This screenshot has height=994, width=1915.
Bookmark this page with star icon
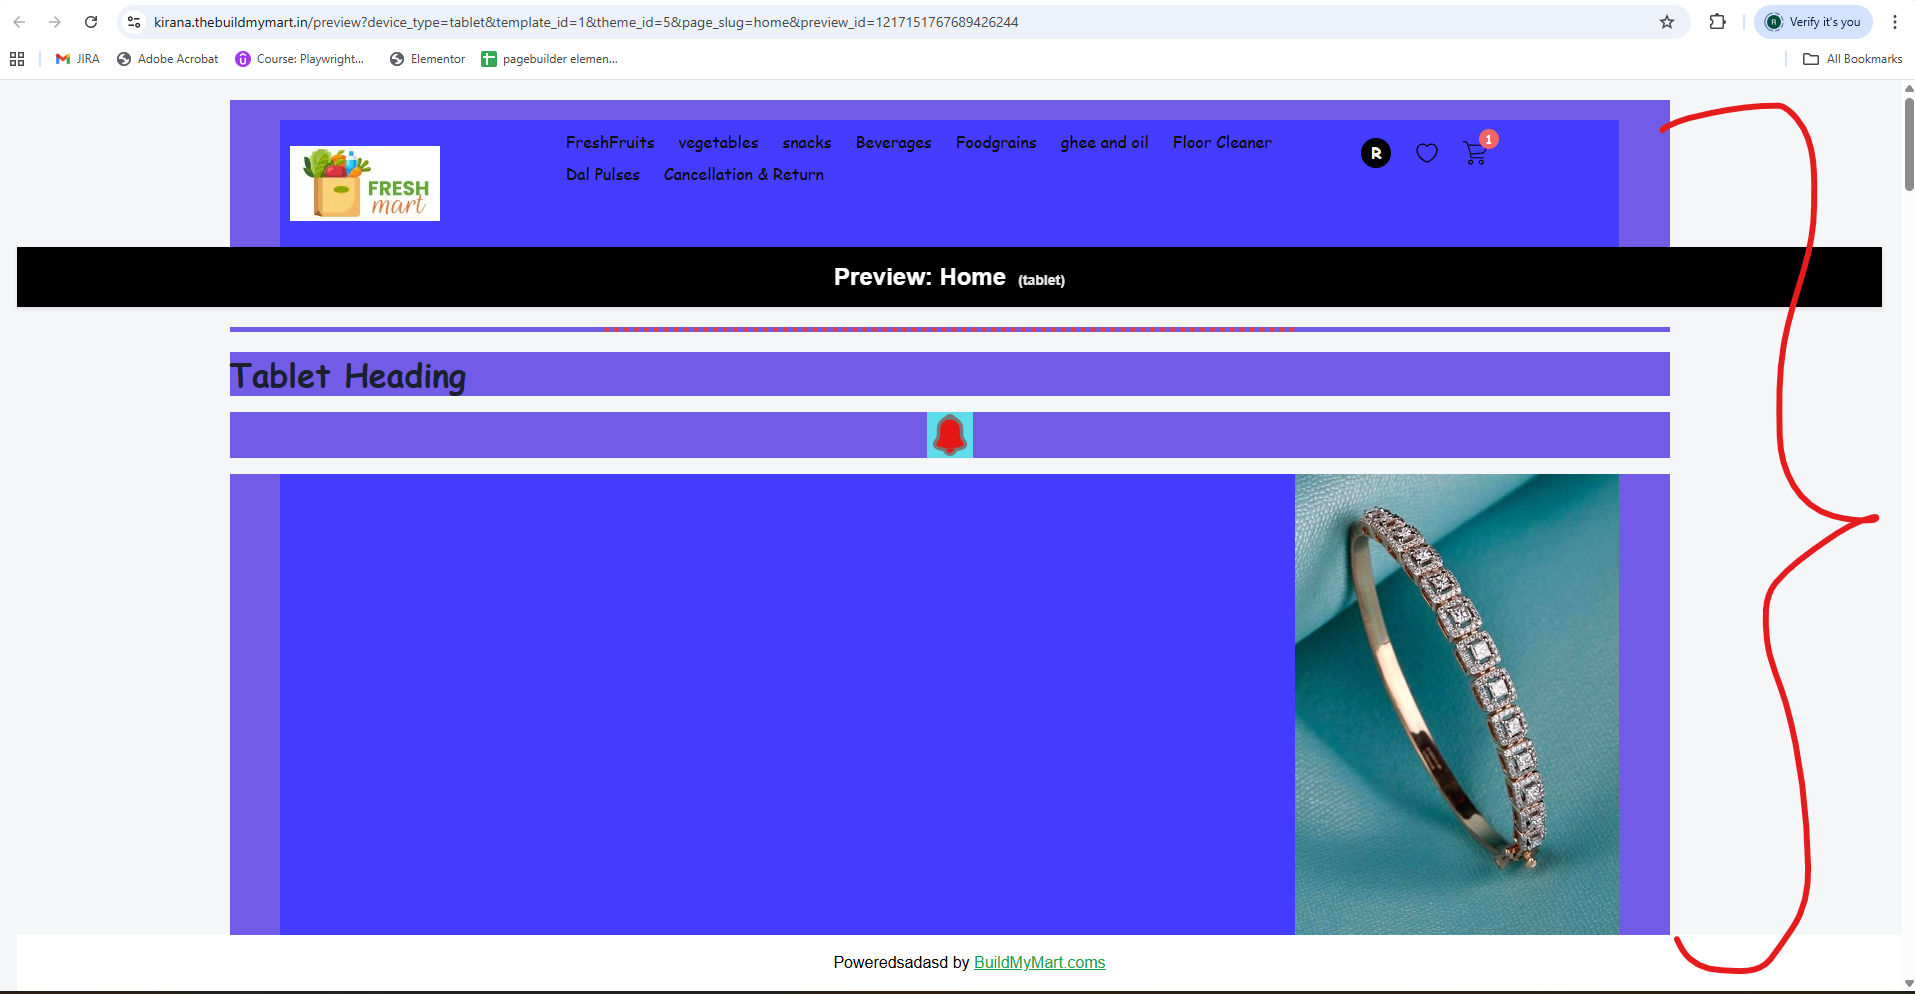pos(1667,22)
